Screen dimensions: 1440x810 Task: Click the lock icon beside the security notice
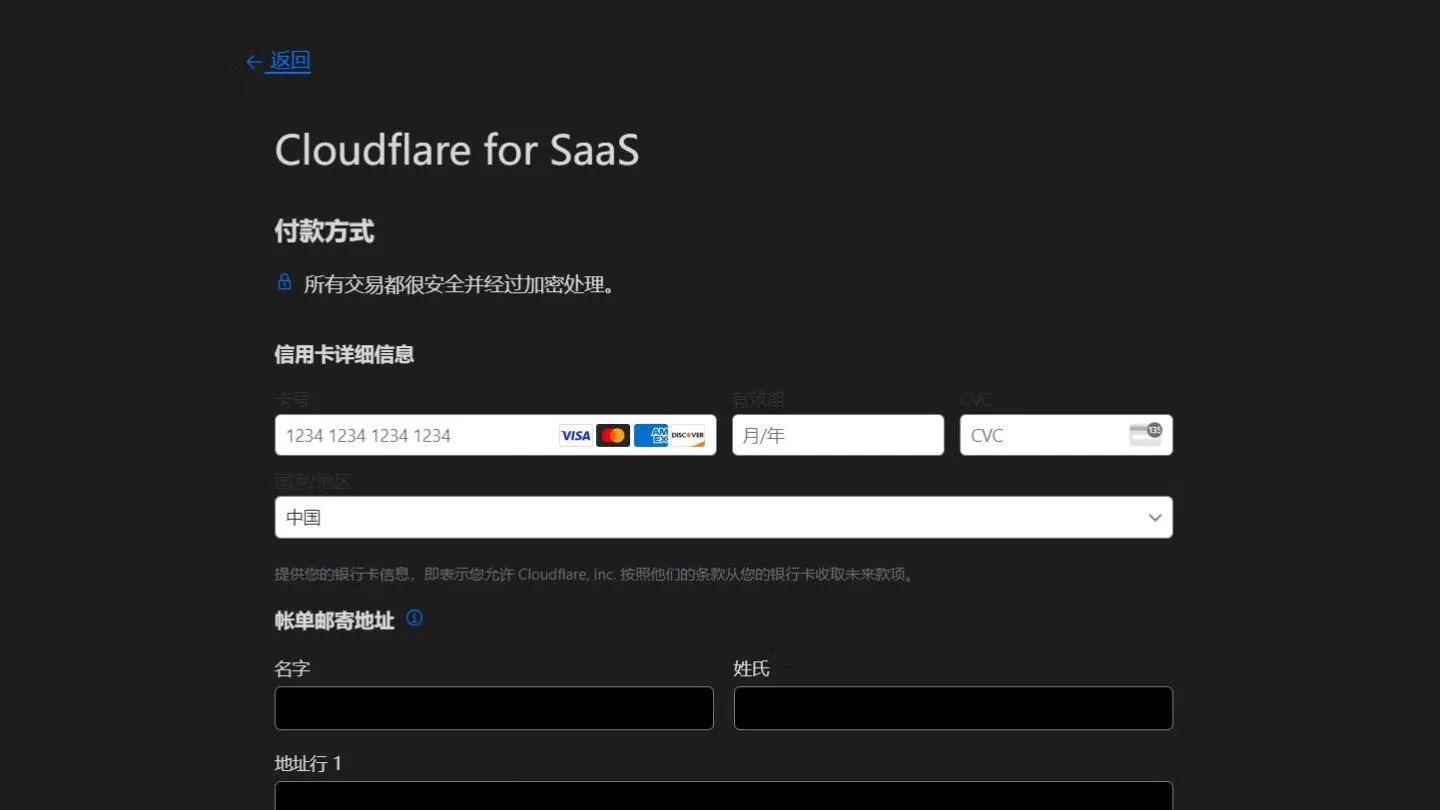[284, 283]
